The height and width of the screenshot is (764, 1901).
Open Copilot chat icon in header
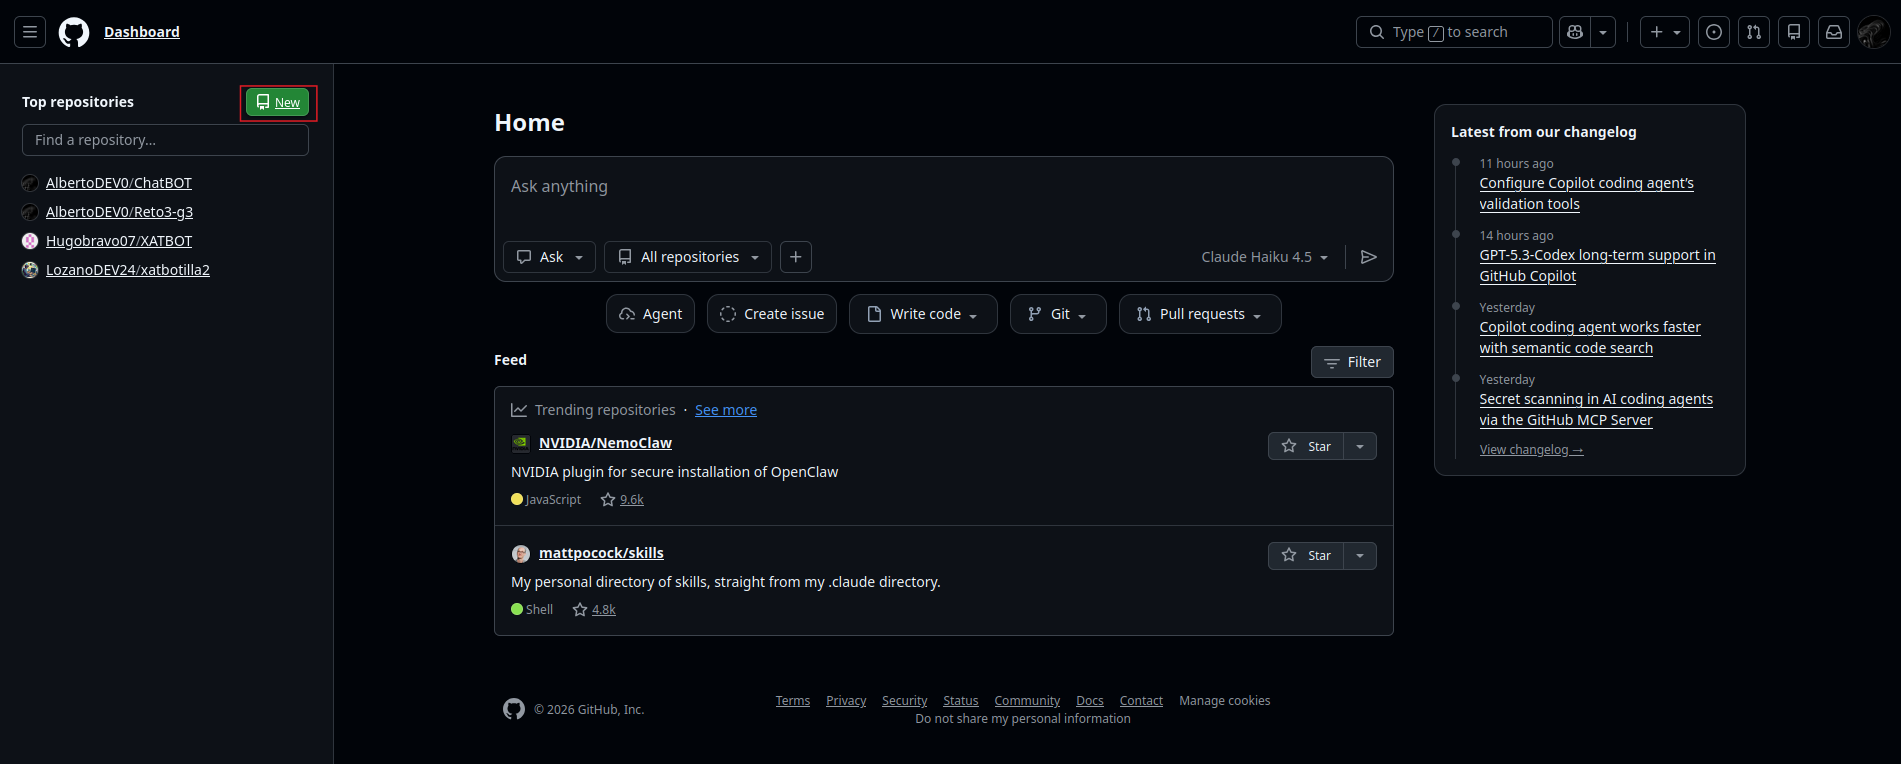pyautogui.click(x=1575, y=32)
